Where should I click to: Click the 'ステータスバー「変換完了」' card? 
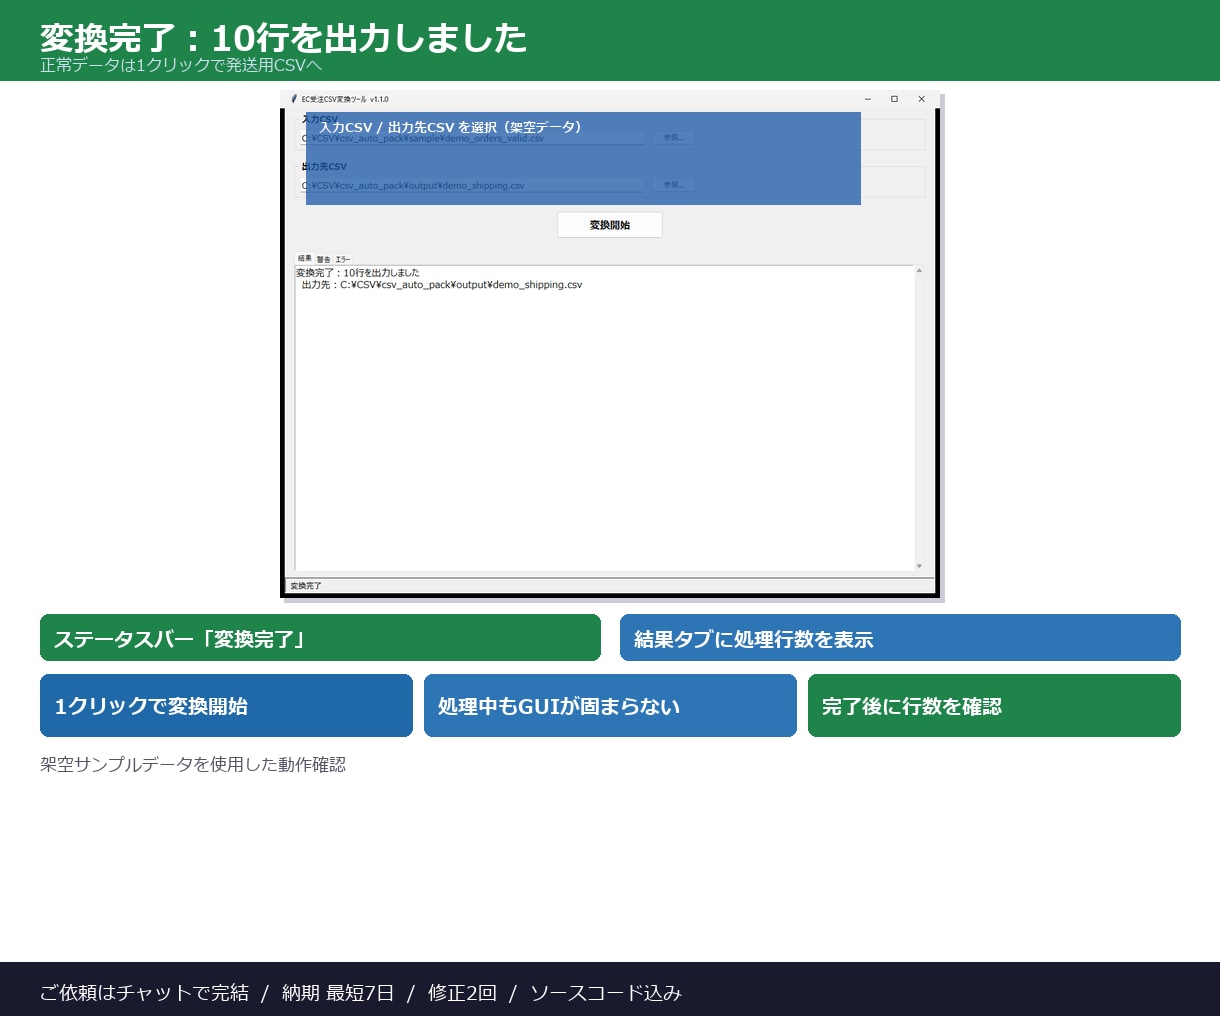click(320, 638)
